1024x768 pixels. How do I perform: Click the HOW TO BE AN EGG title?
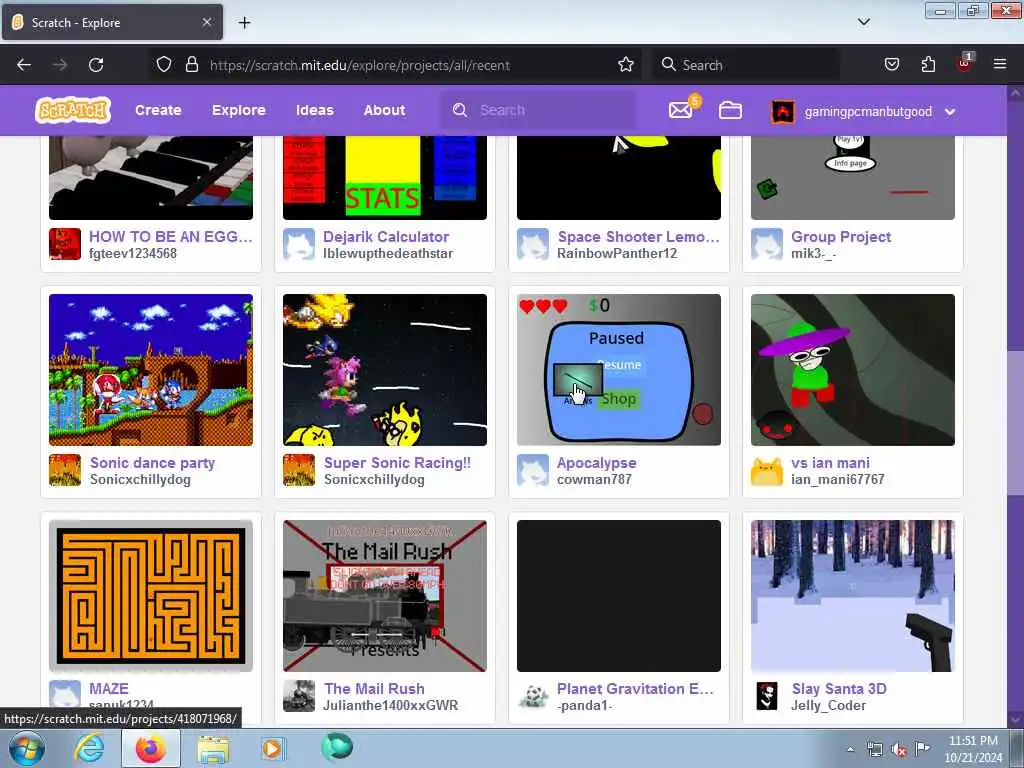(170, 236)
